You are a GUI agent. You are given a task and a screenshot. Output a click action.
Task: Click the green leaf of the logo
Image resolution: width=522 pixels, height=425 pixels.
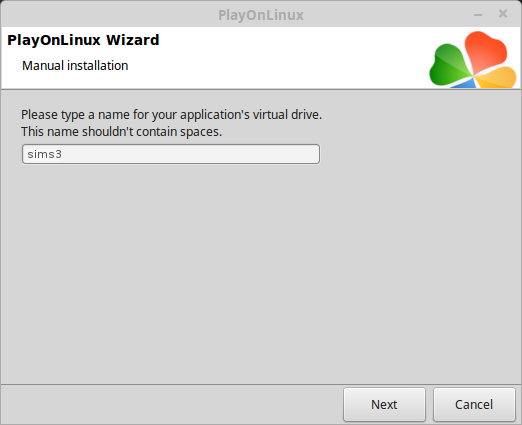447,67
